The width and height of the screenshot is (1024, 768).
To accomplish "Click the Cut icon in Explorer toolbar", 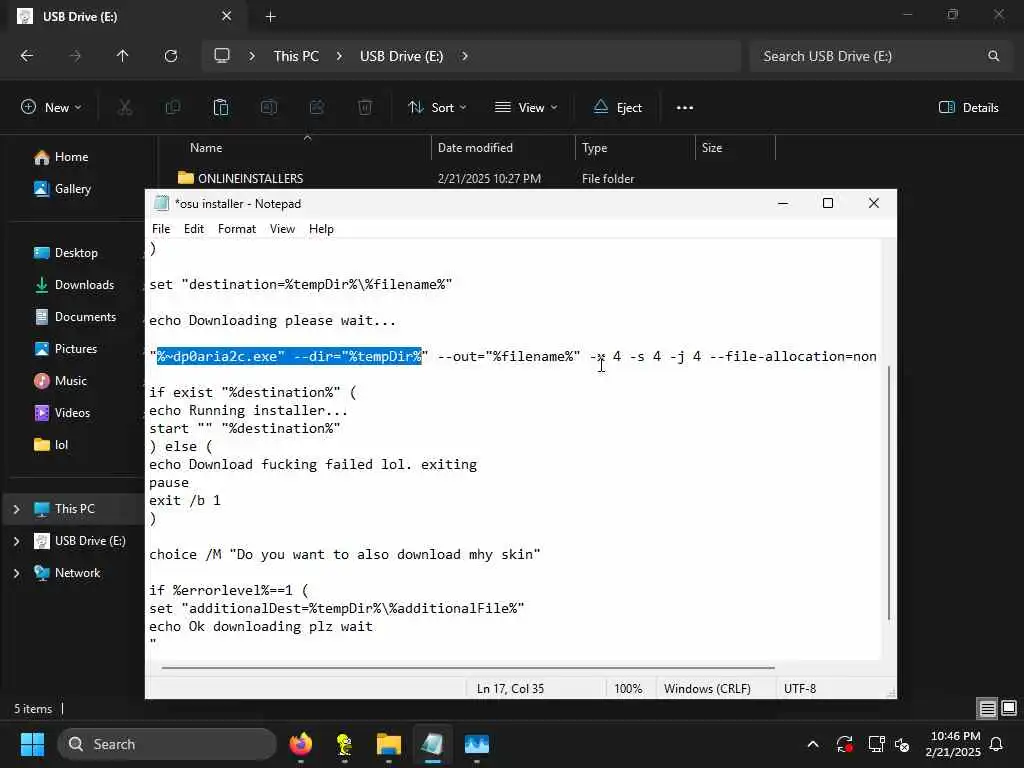I will coord(125,108).
